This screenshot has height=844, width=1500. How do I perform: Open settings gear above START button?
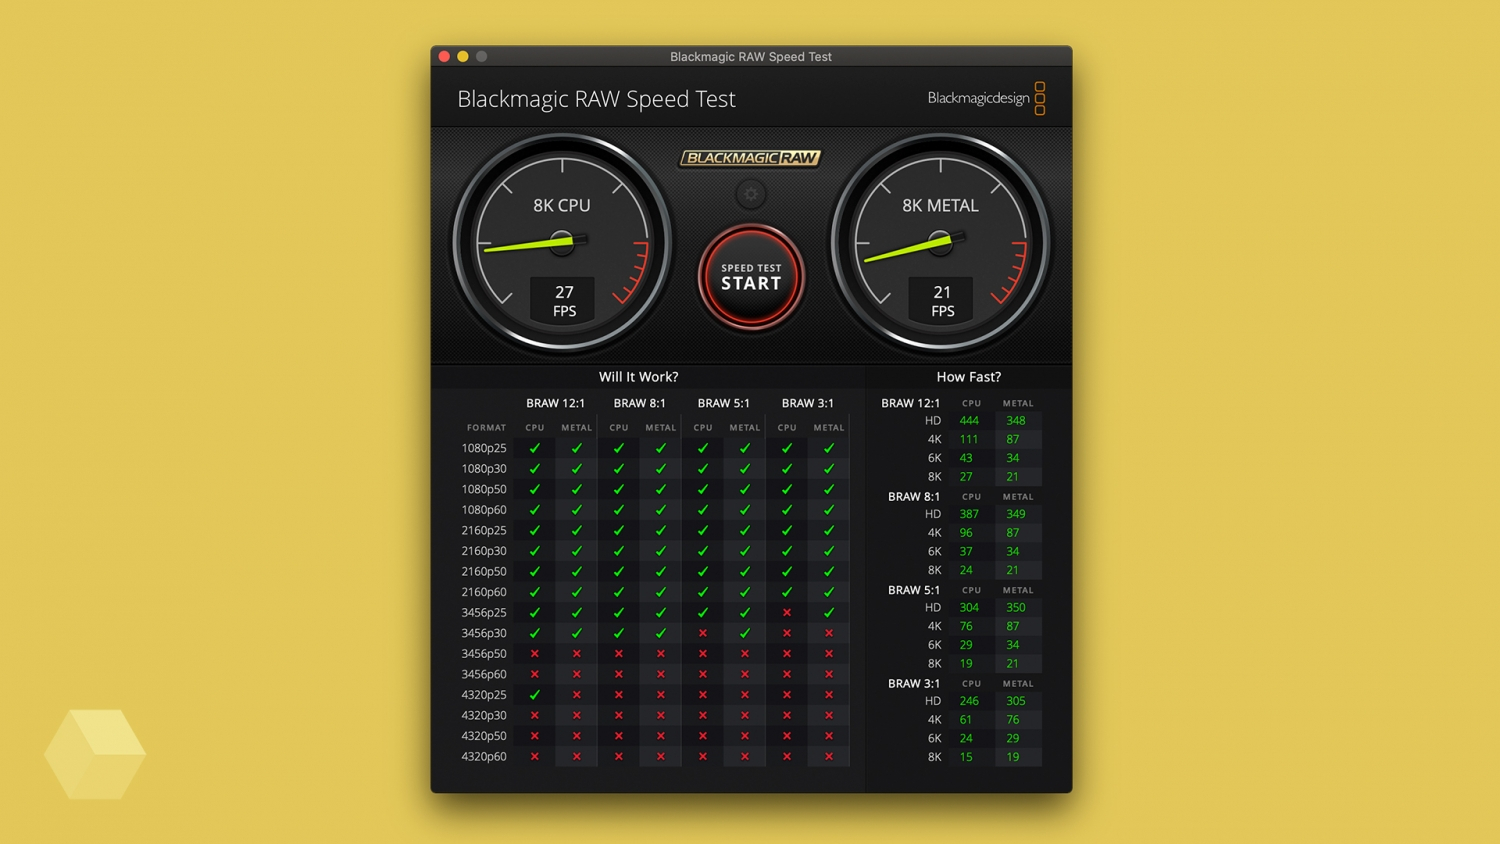tap(751, 194)
